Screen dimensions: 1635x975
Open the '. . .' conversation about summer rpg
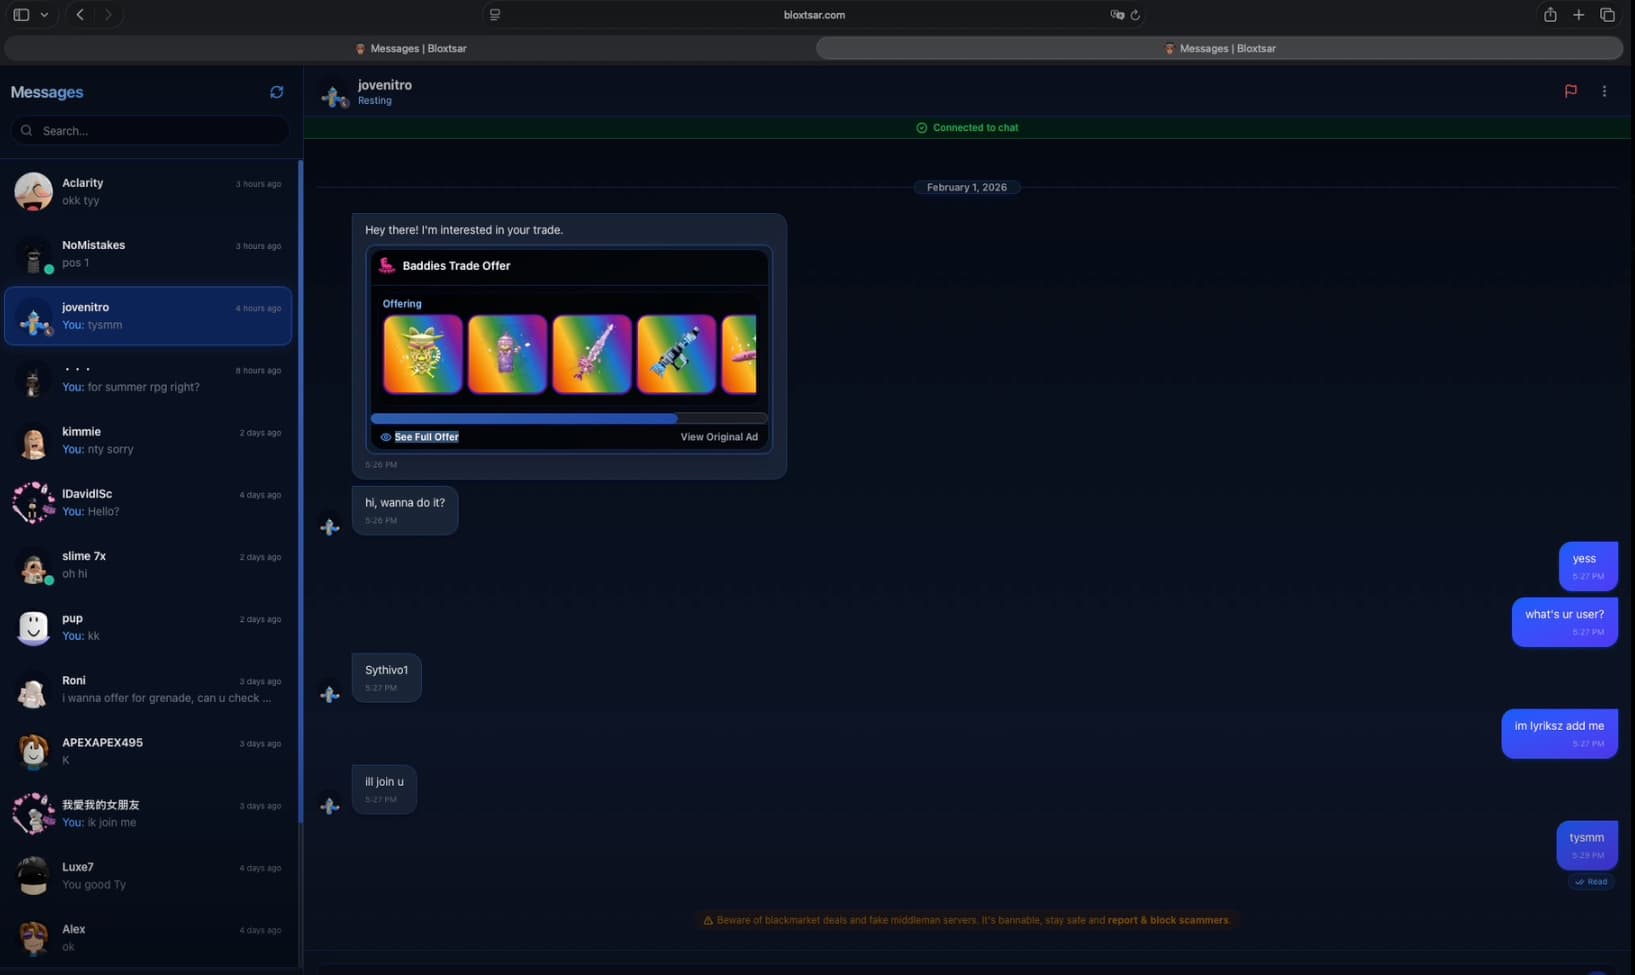click(x=148, y=378)
